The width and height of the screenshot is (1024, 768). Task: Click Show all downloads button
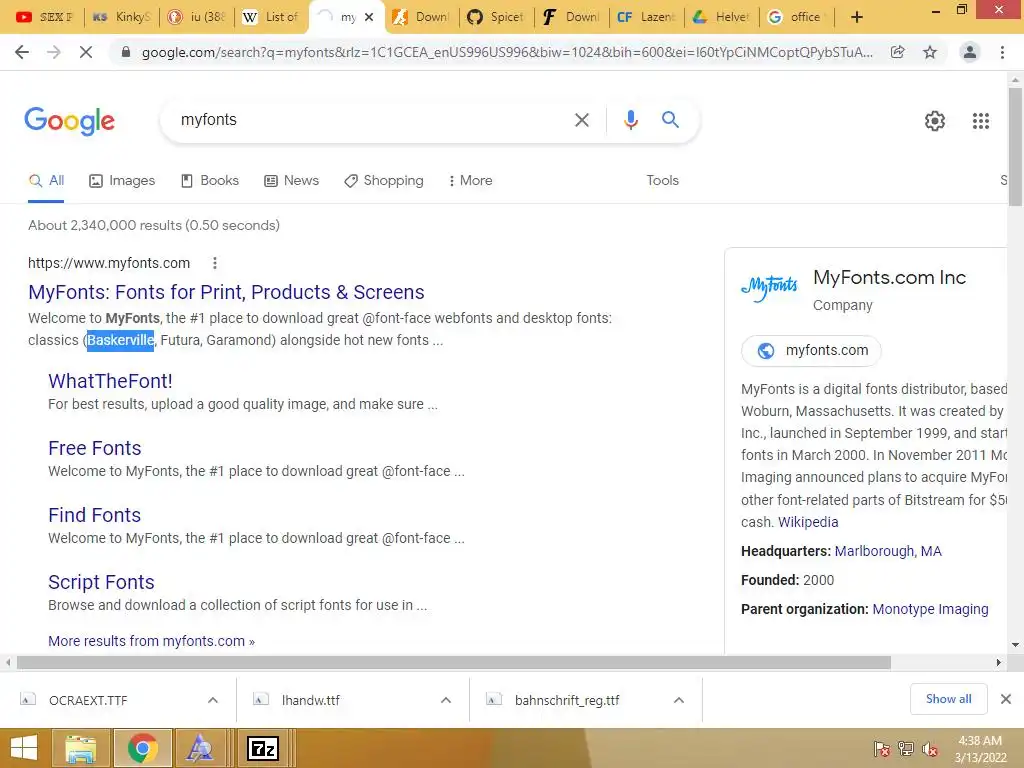pos(948,699)
